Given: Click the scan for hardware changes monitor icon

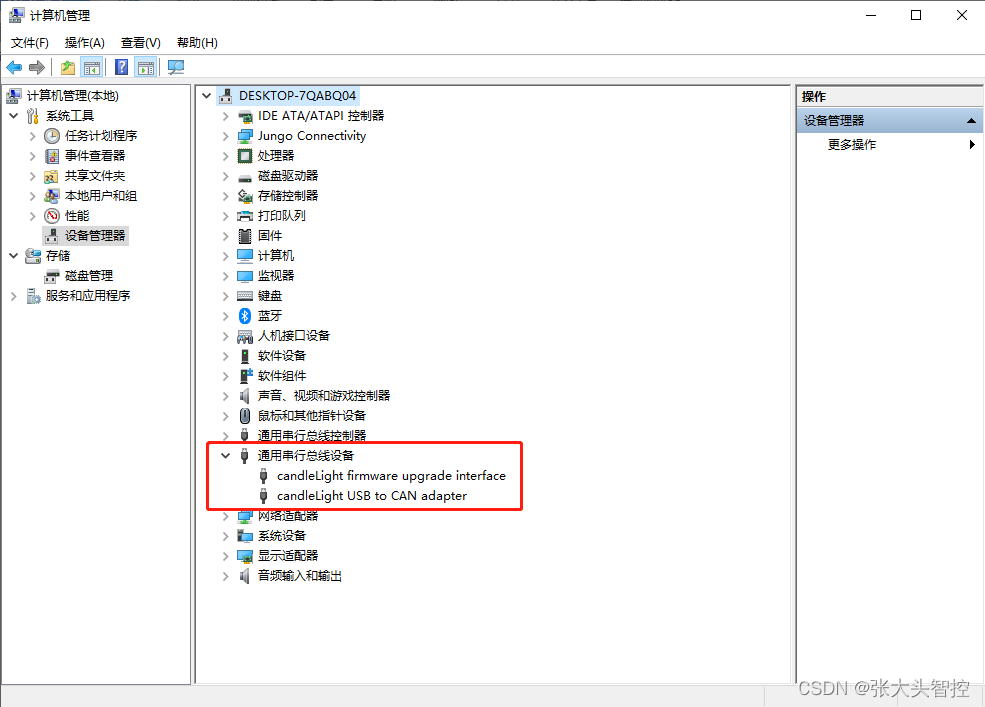Looking at the screenshot, I should tap(176, 67).
